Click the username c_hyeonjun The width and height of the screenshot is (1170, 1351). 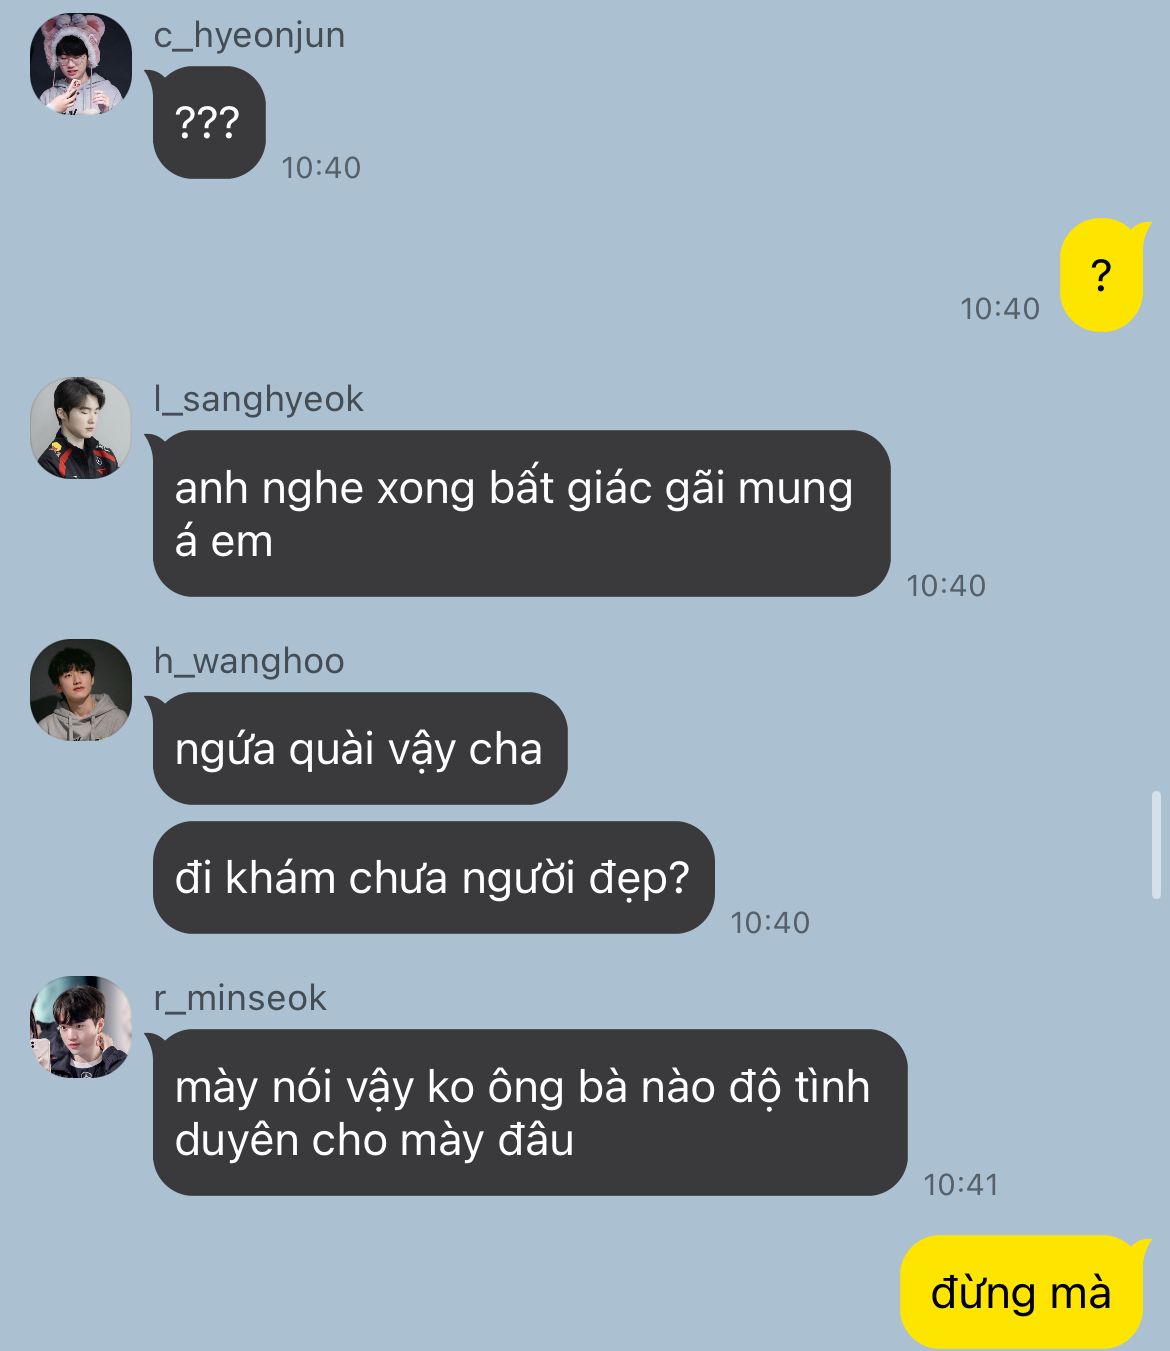pos(249,35)
